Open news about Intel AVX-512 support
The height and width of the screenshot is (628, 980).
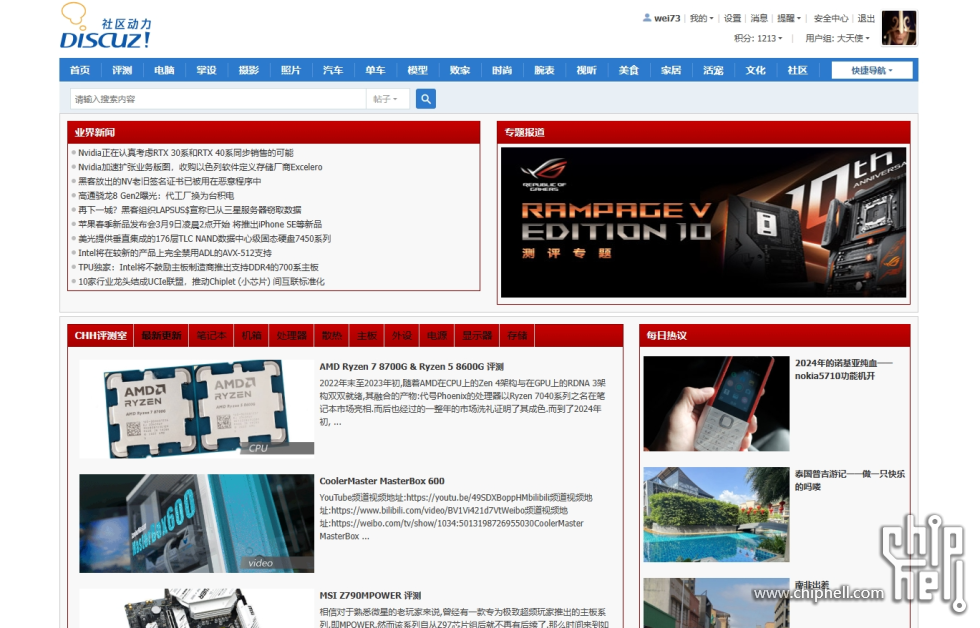[x=175, y=253]
